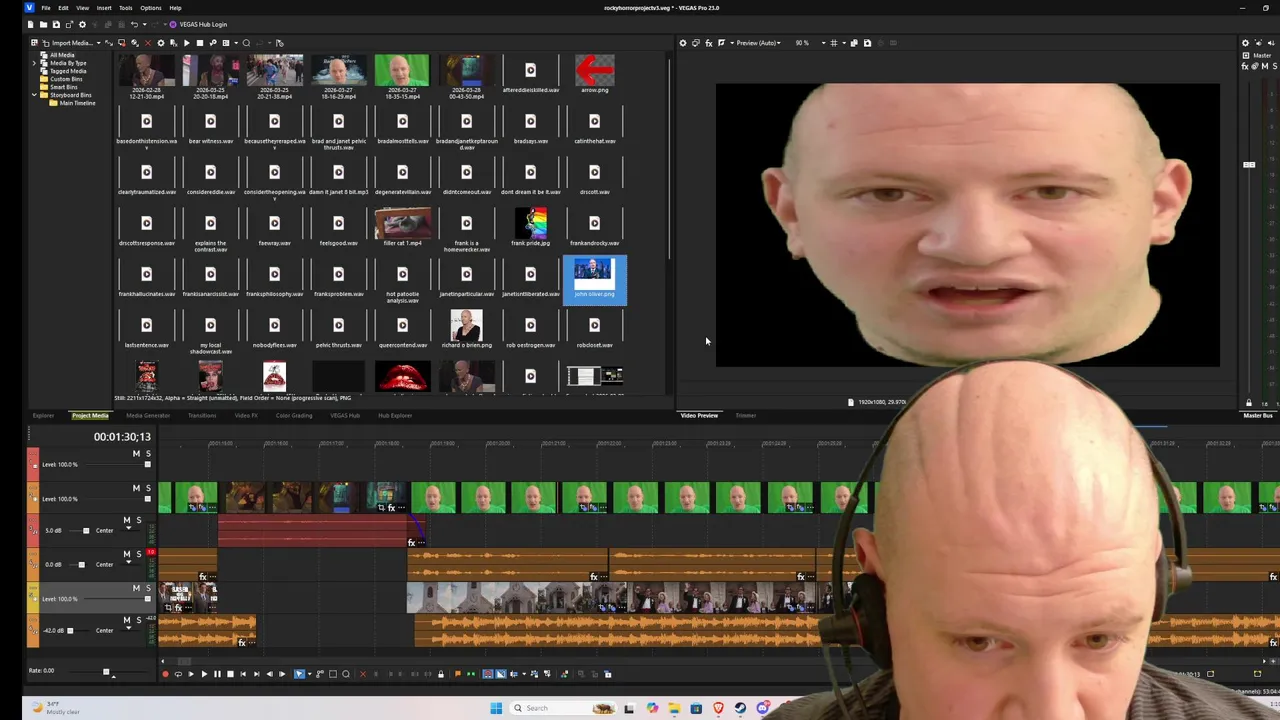The height and width of the screenshot is (720, 1280).
Task: Mute the 5.0 dB audio track
Action: click(x=127, y=520)
